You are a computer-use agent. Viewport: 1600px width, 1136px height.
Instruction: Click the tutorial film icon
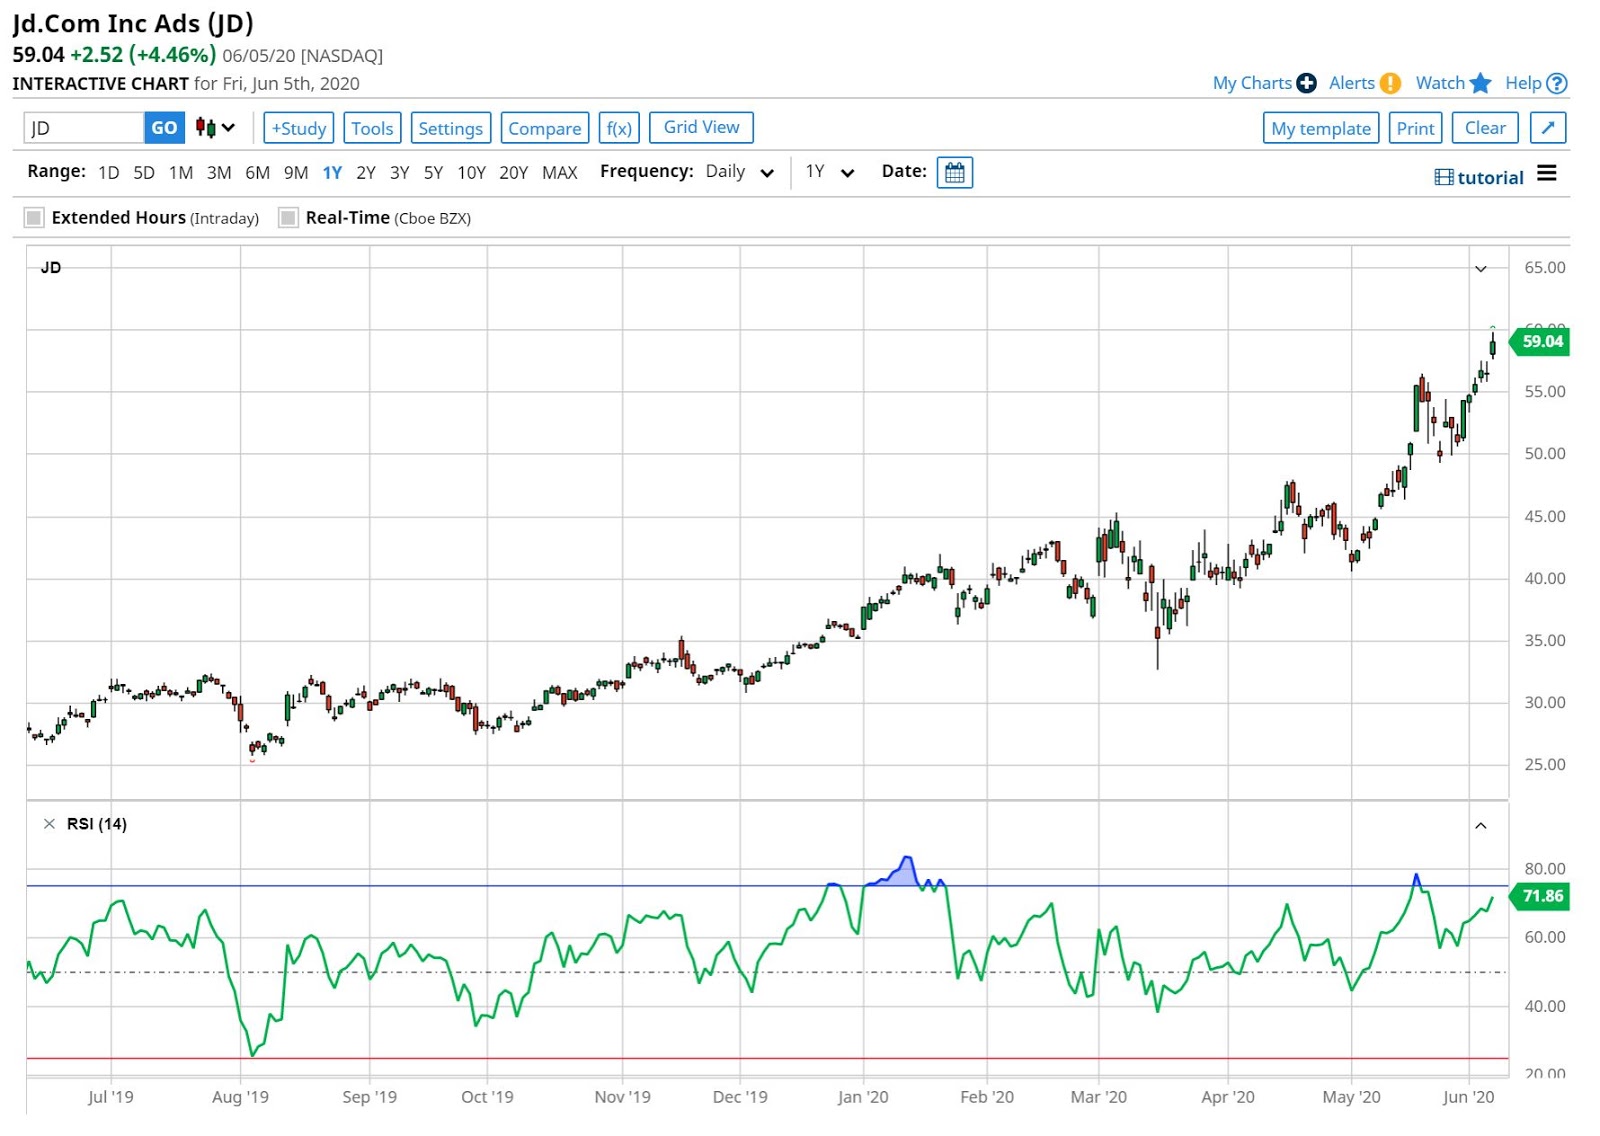tap(1444, 177)
